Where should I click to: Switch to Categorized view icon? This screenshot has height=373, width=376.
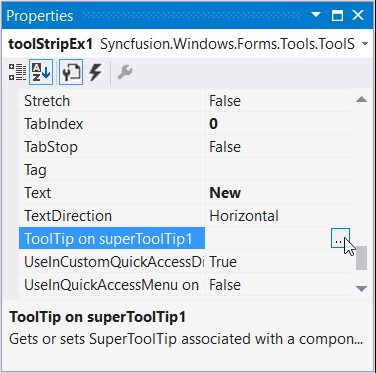point(17,72)
